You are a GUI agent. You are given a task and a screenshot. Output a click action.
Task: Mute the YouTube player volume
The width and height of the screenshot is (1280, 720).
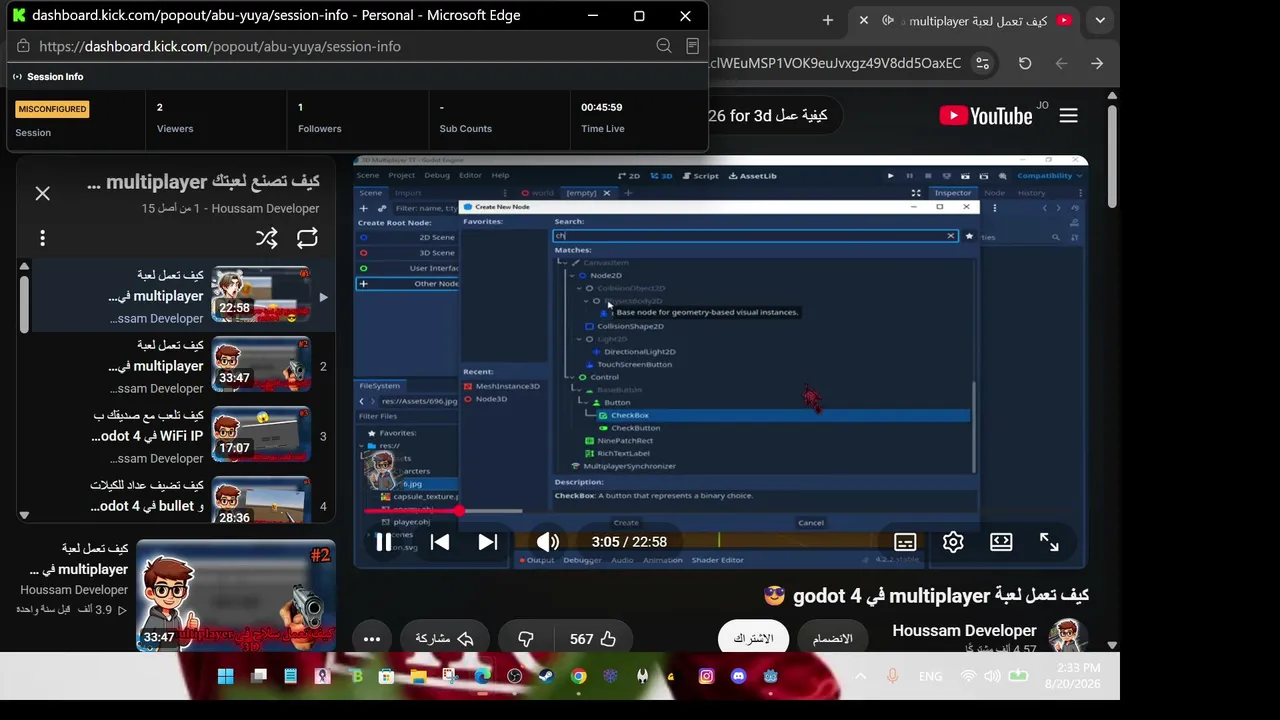pos(547,542)
